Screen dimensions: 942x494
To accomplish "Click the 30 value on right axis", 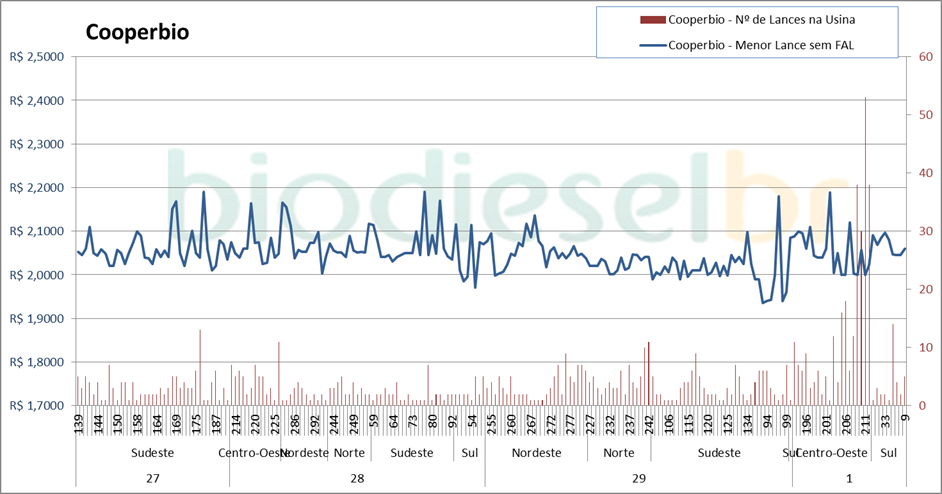I will [x=924, y=231].
